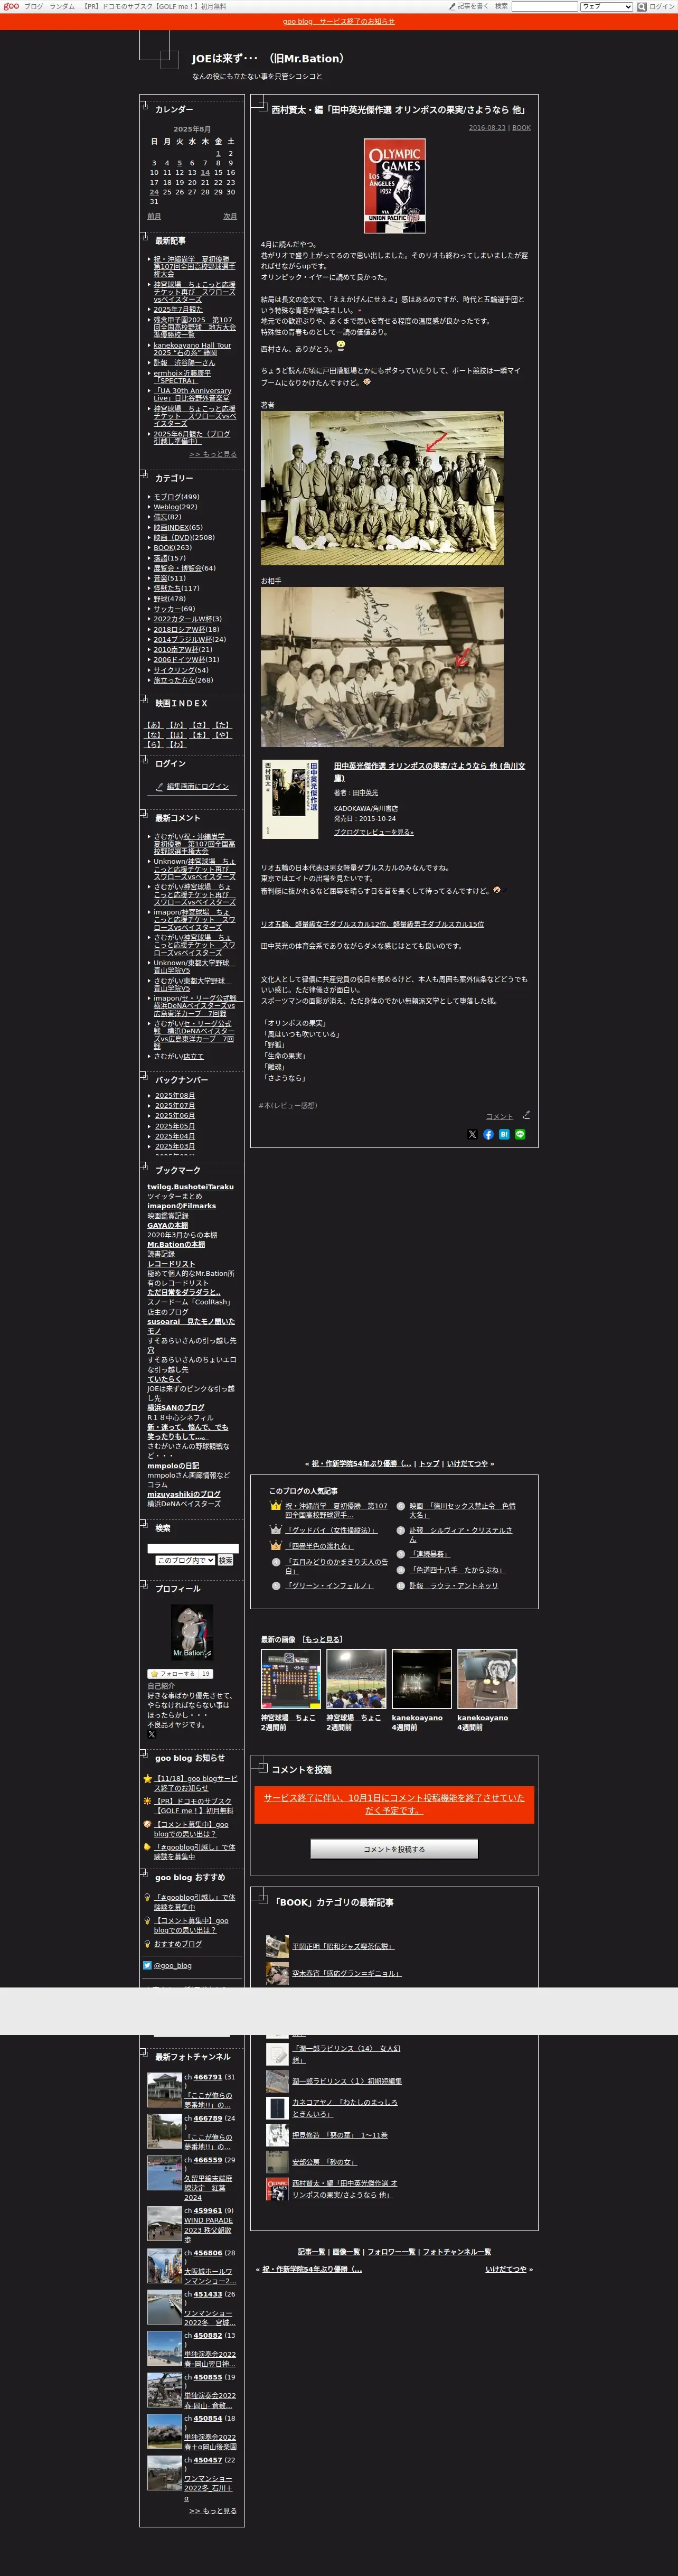Open the 2025年7月観た recent article

[x=178, y=310]
